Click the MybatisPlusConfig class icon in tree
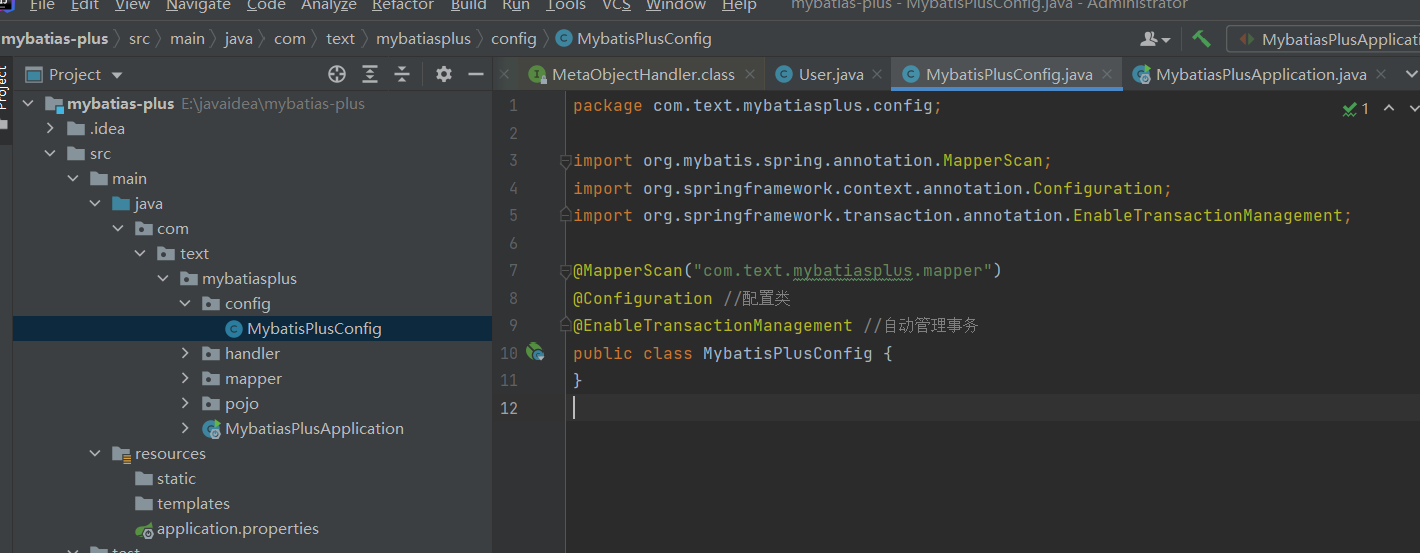Image resolution: width=1420 pixels, height=553 pixels. [234, 329]
